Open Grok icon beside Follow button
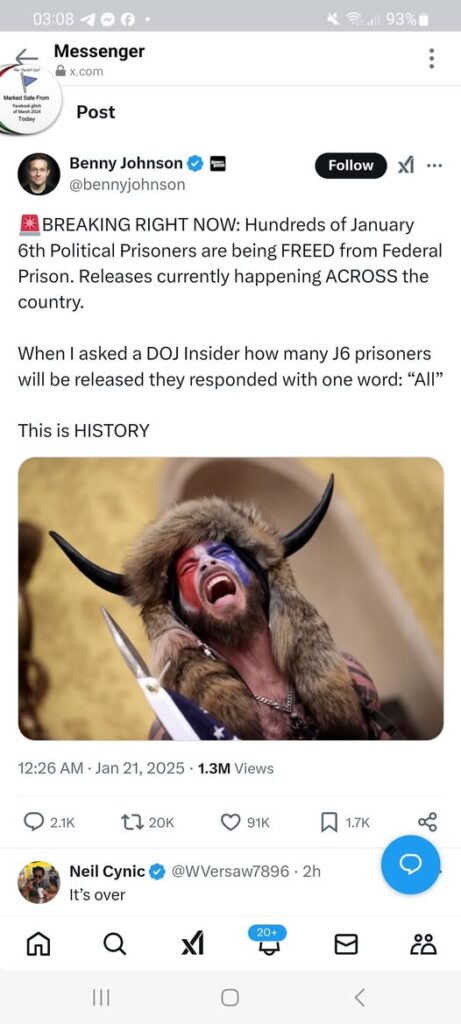 (406, 166)
